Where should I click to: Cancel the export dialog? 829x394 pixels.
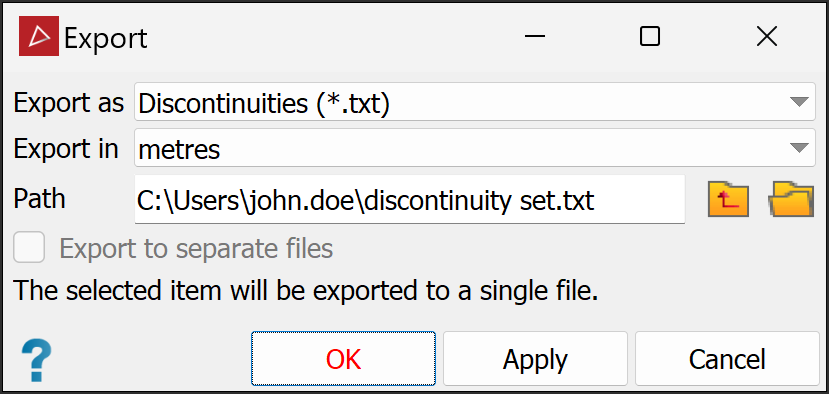tap(727, 359)
